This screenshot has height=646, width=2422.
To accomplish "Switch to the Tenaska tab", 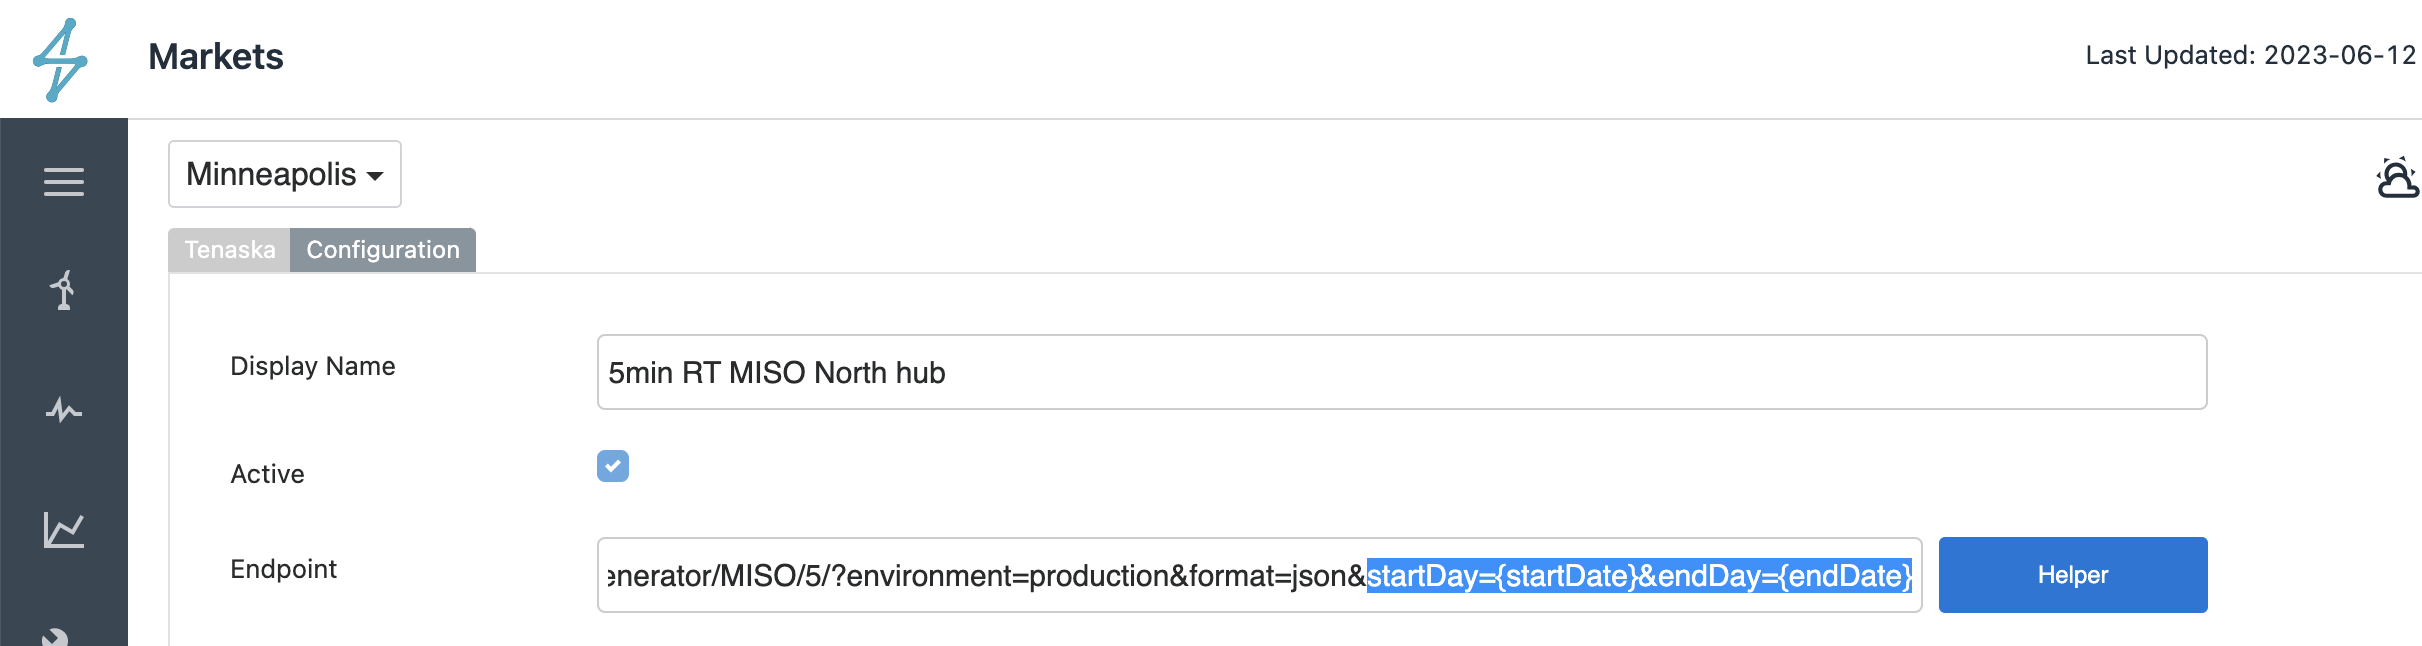I will [x=229, y=250].
